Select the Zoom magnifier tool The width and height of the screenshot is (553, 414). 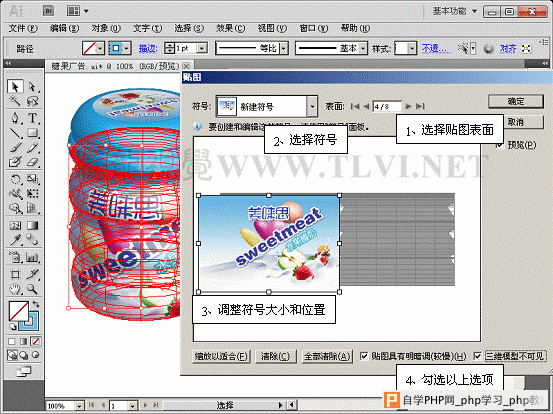[x=32, y=290]
